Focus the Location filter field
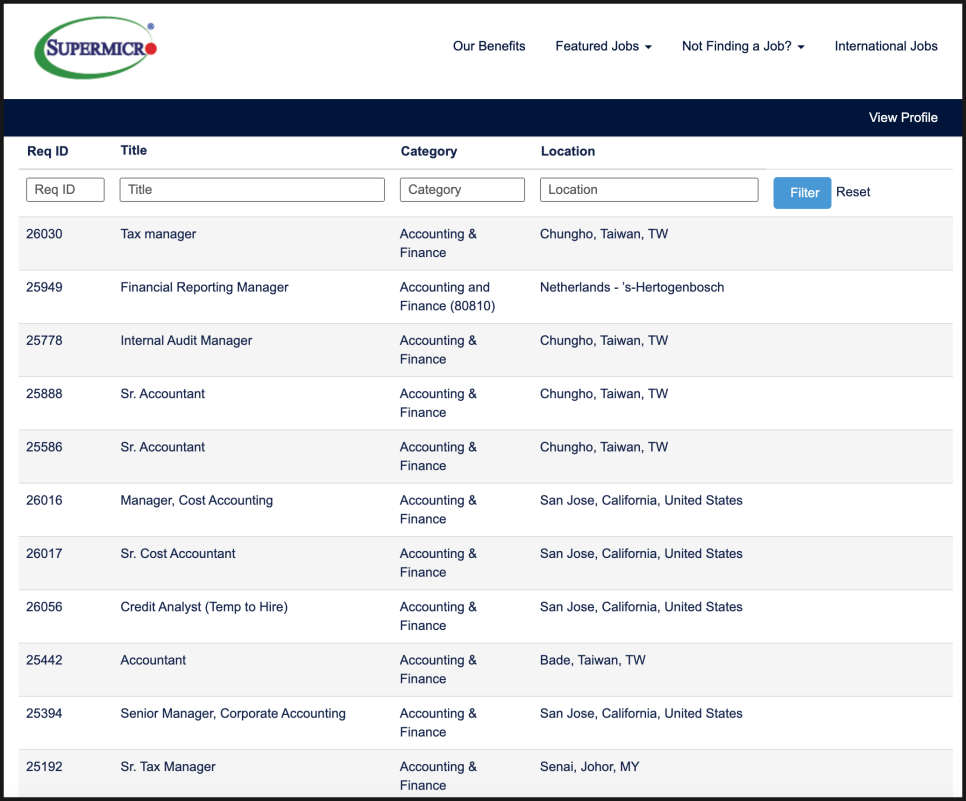Viewport: 966px width, 801px height. (x=649, y=190)
